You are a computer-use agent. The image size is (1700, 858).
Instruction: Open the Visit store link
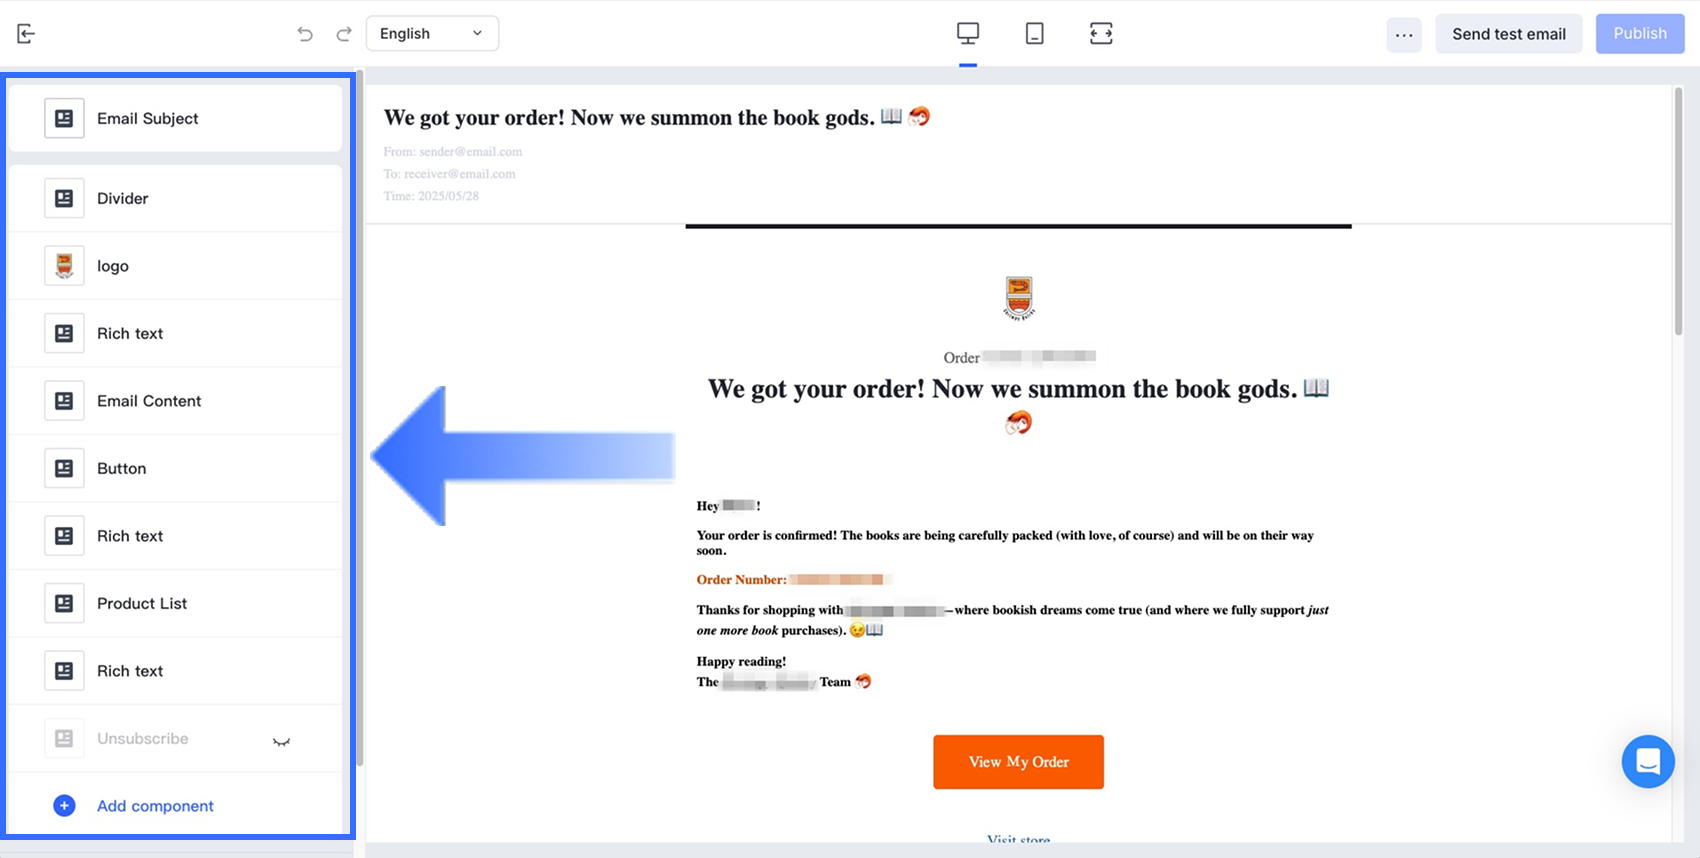1018,839
